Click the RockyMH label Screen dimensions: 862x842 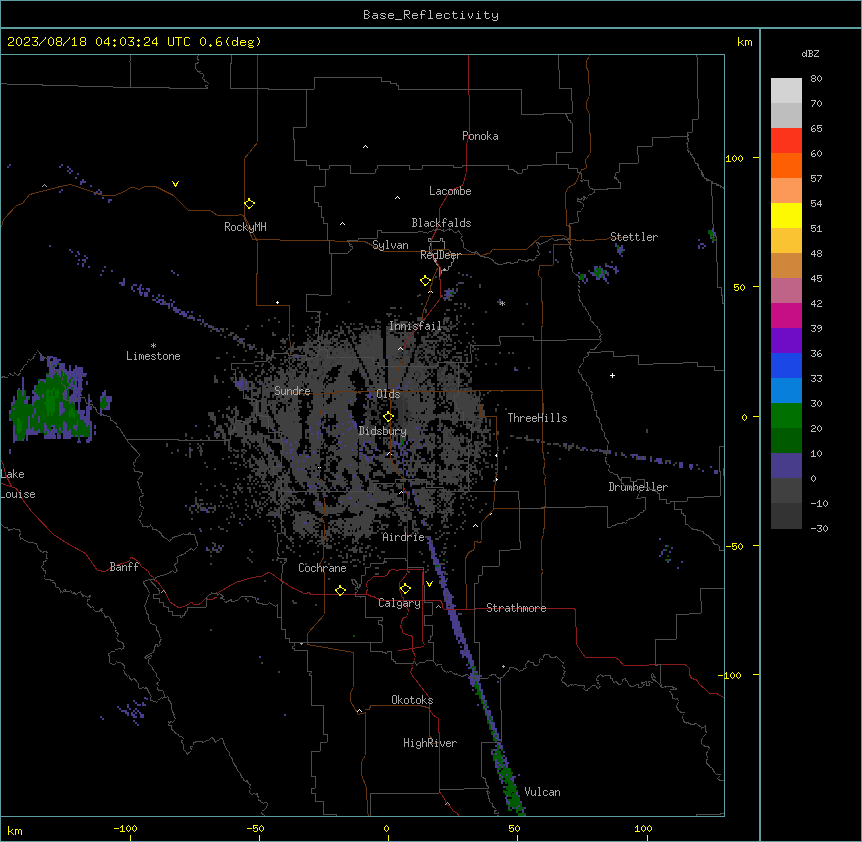(245, 227)
